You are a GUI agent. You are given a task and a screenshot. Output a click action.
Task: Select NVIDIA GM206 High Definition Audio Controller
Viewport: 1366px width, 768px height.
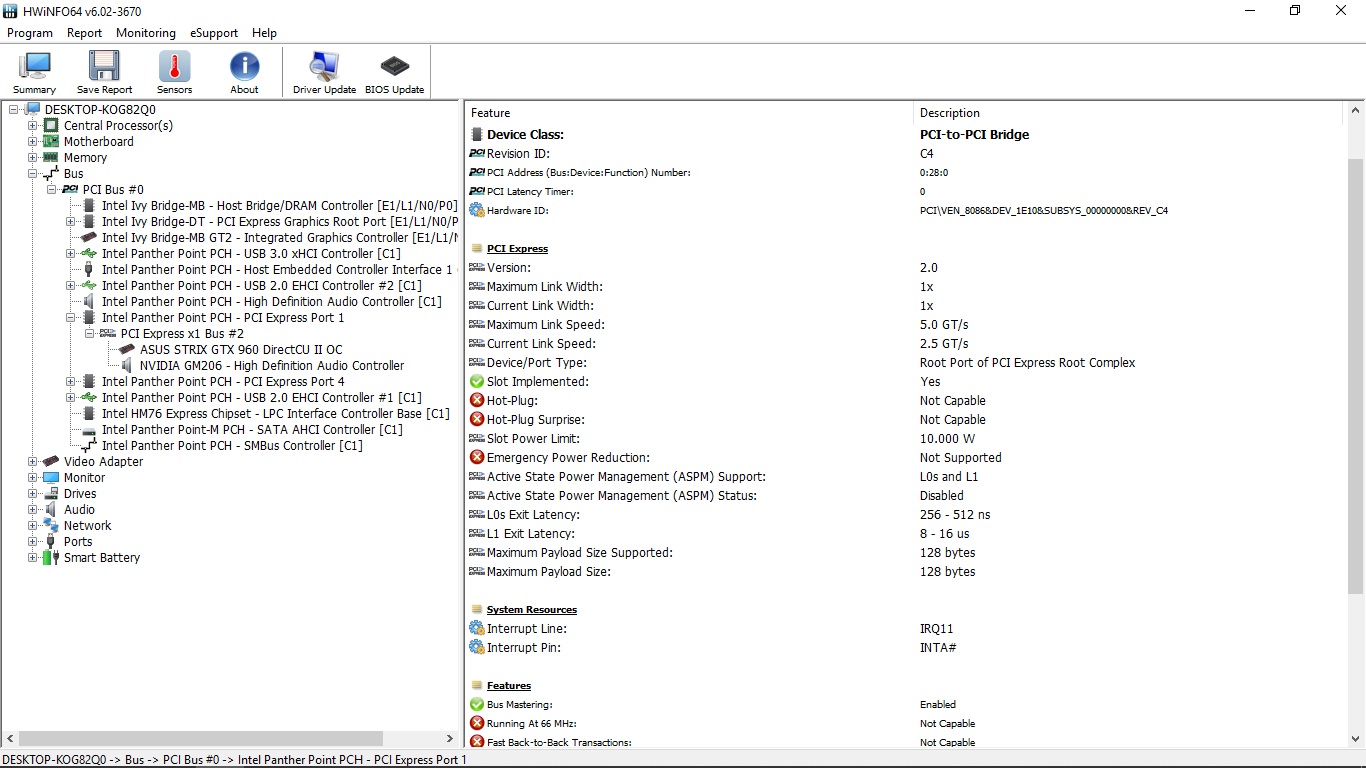coord(272,366)
